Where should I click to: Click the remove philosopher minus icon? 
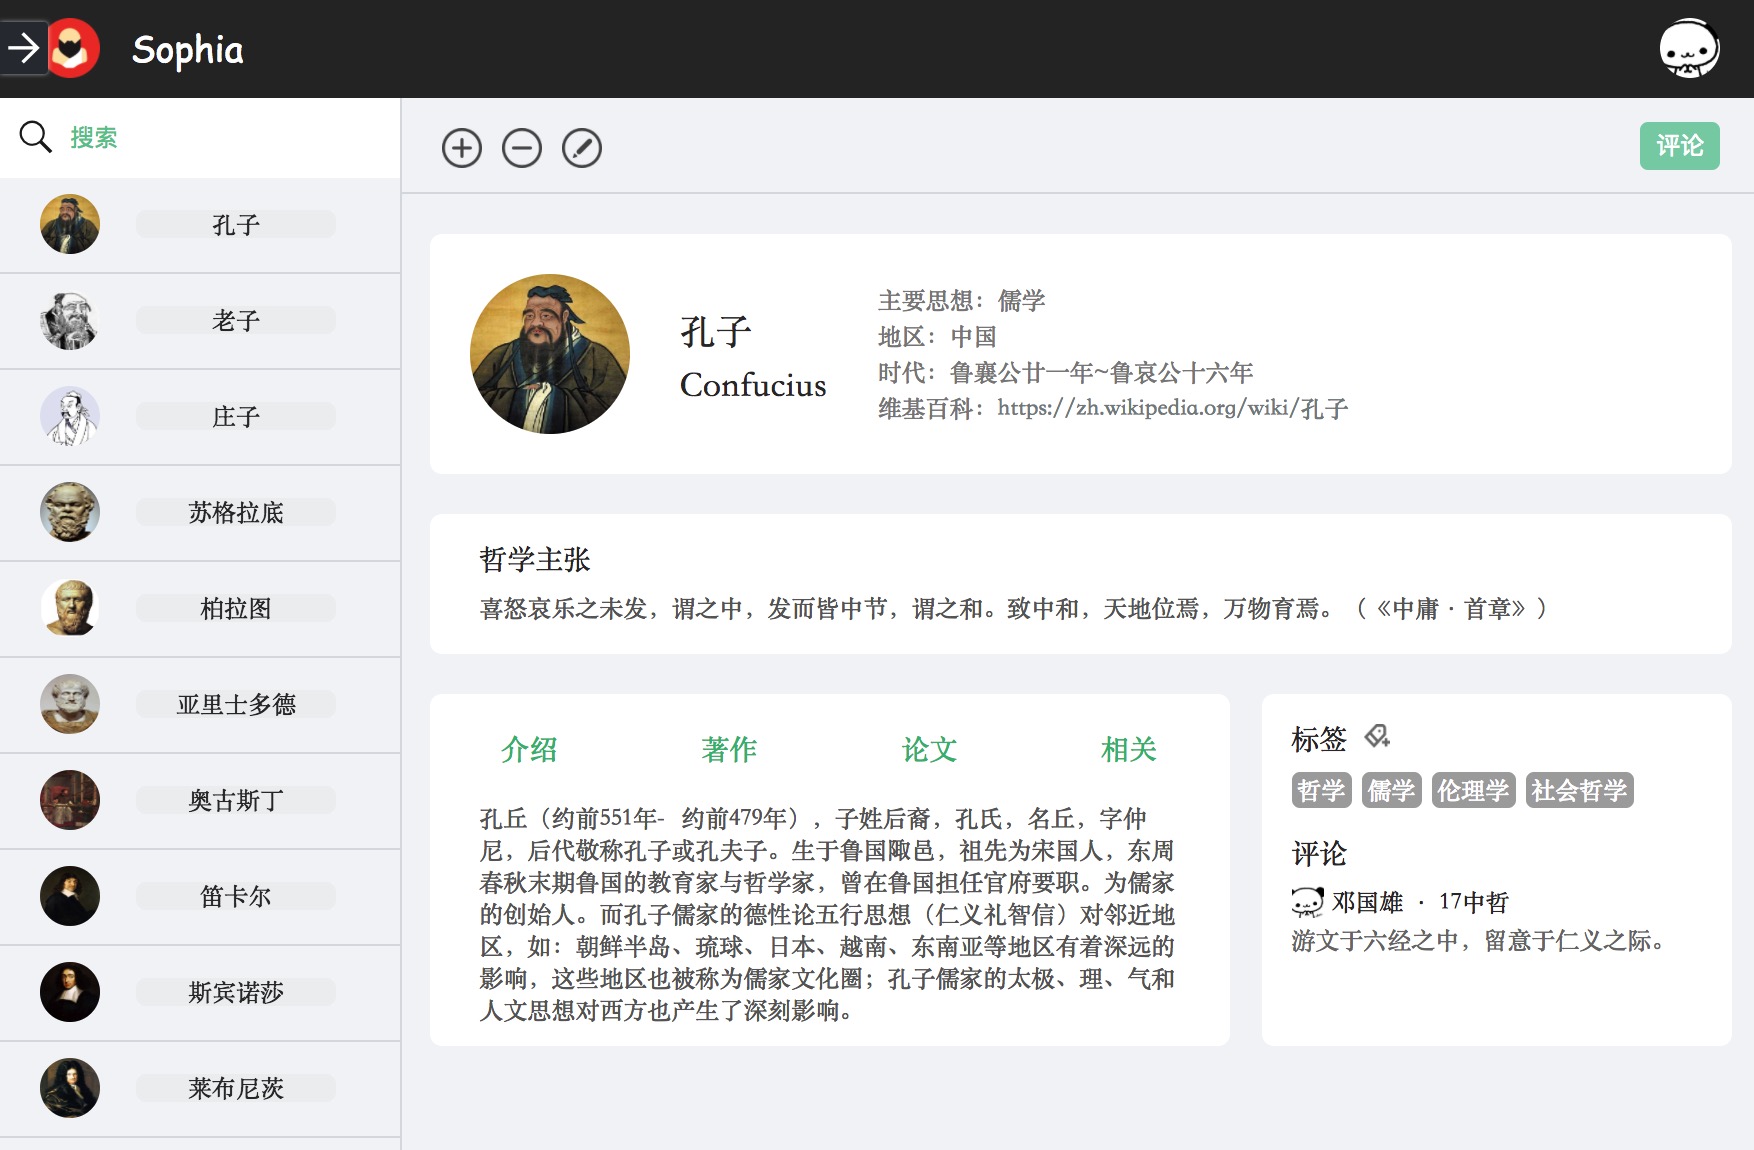click(521, 147)
